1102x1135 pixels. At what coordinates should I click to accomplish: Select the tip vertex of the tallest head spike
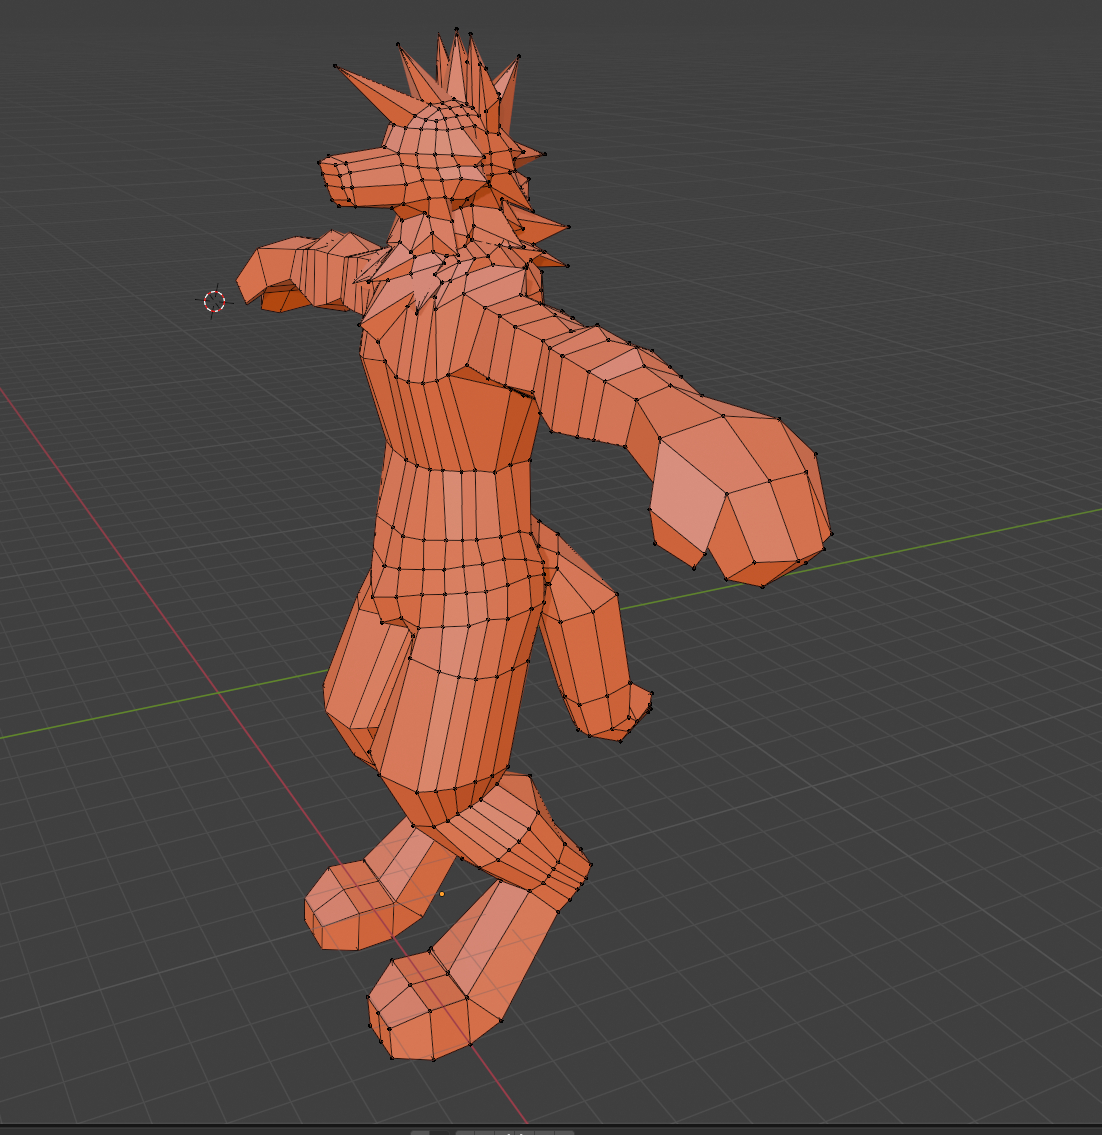456,29
